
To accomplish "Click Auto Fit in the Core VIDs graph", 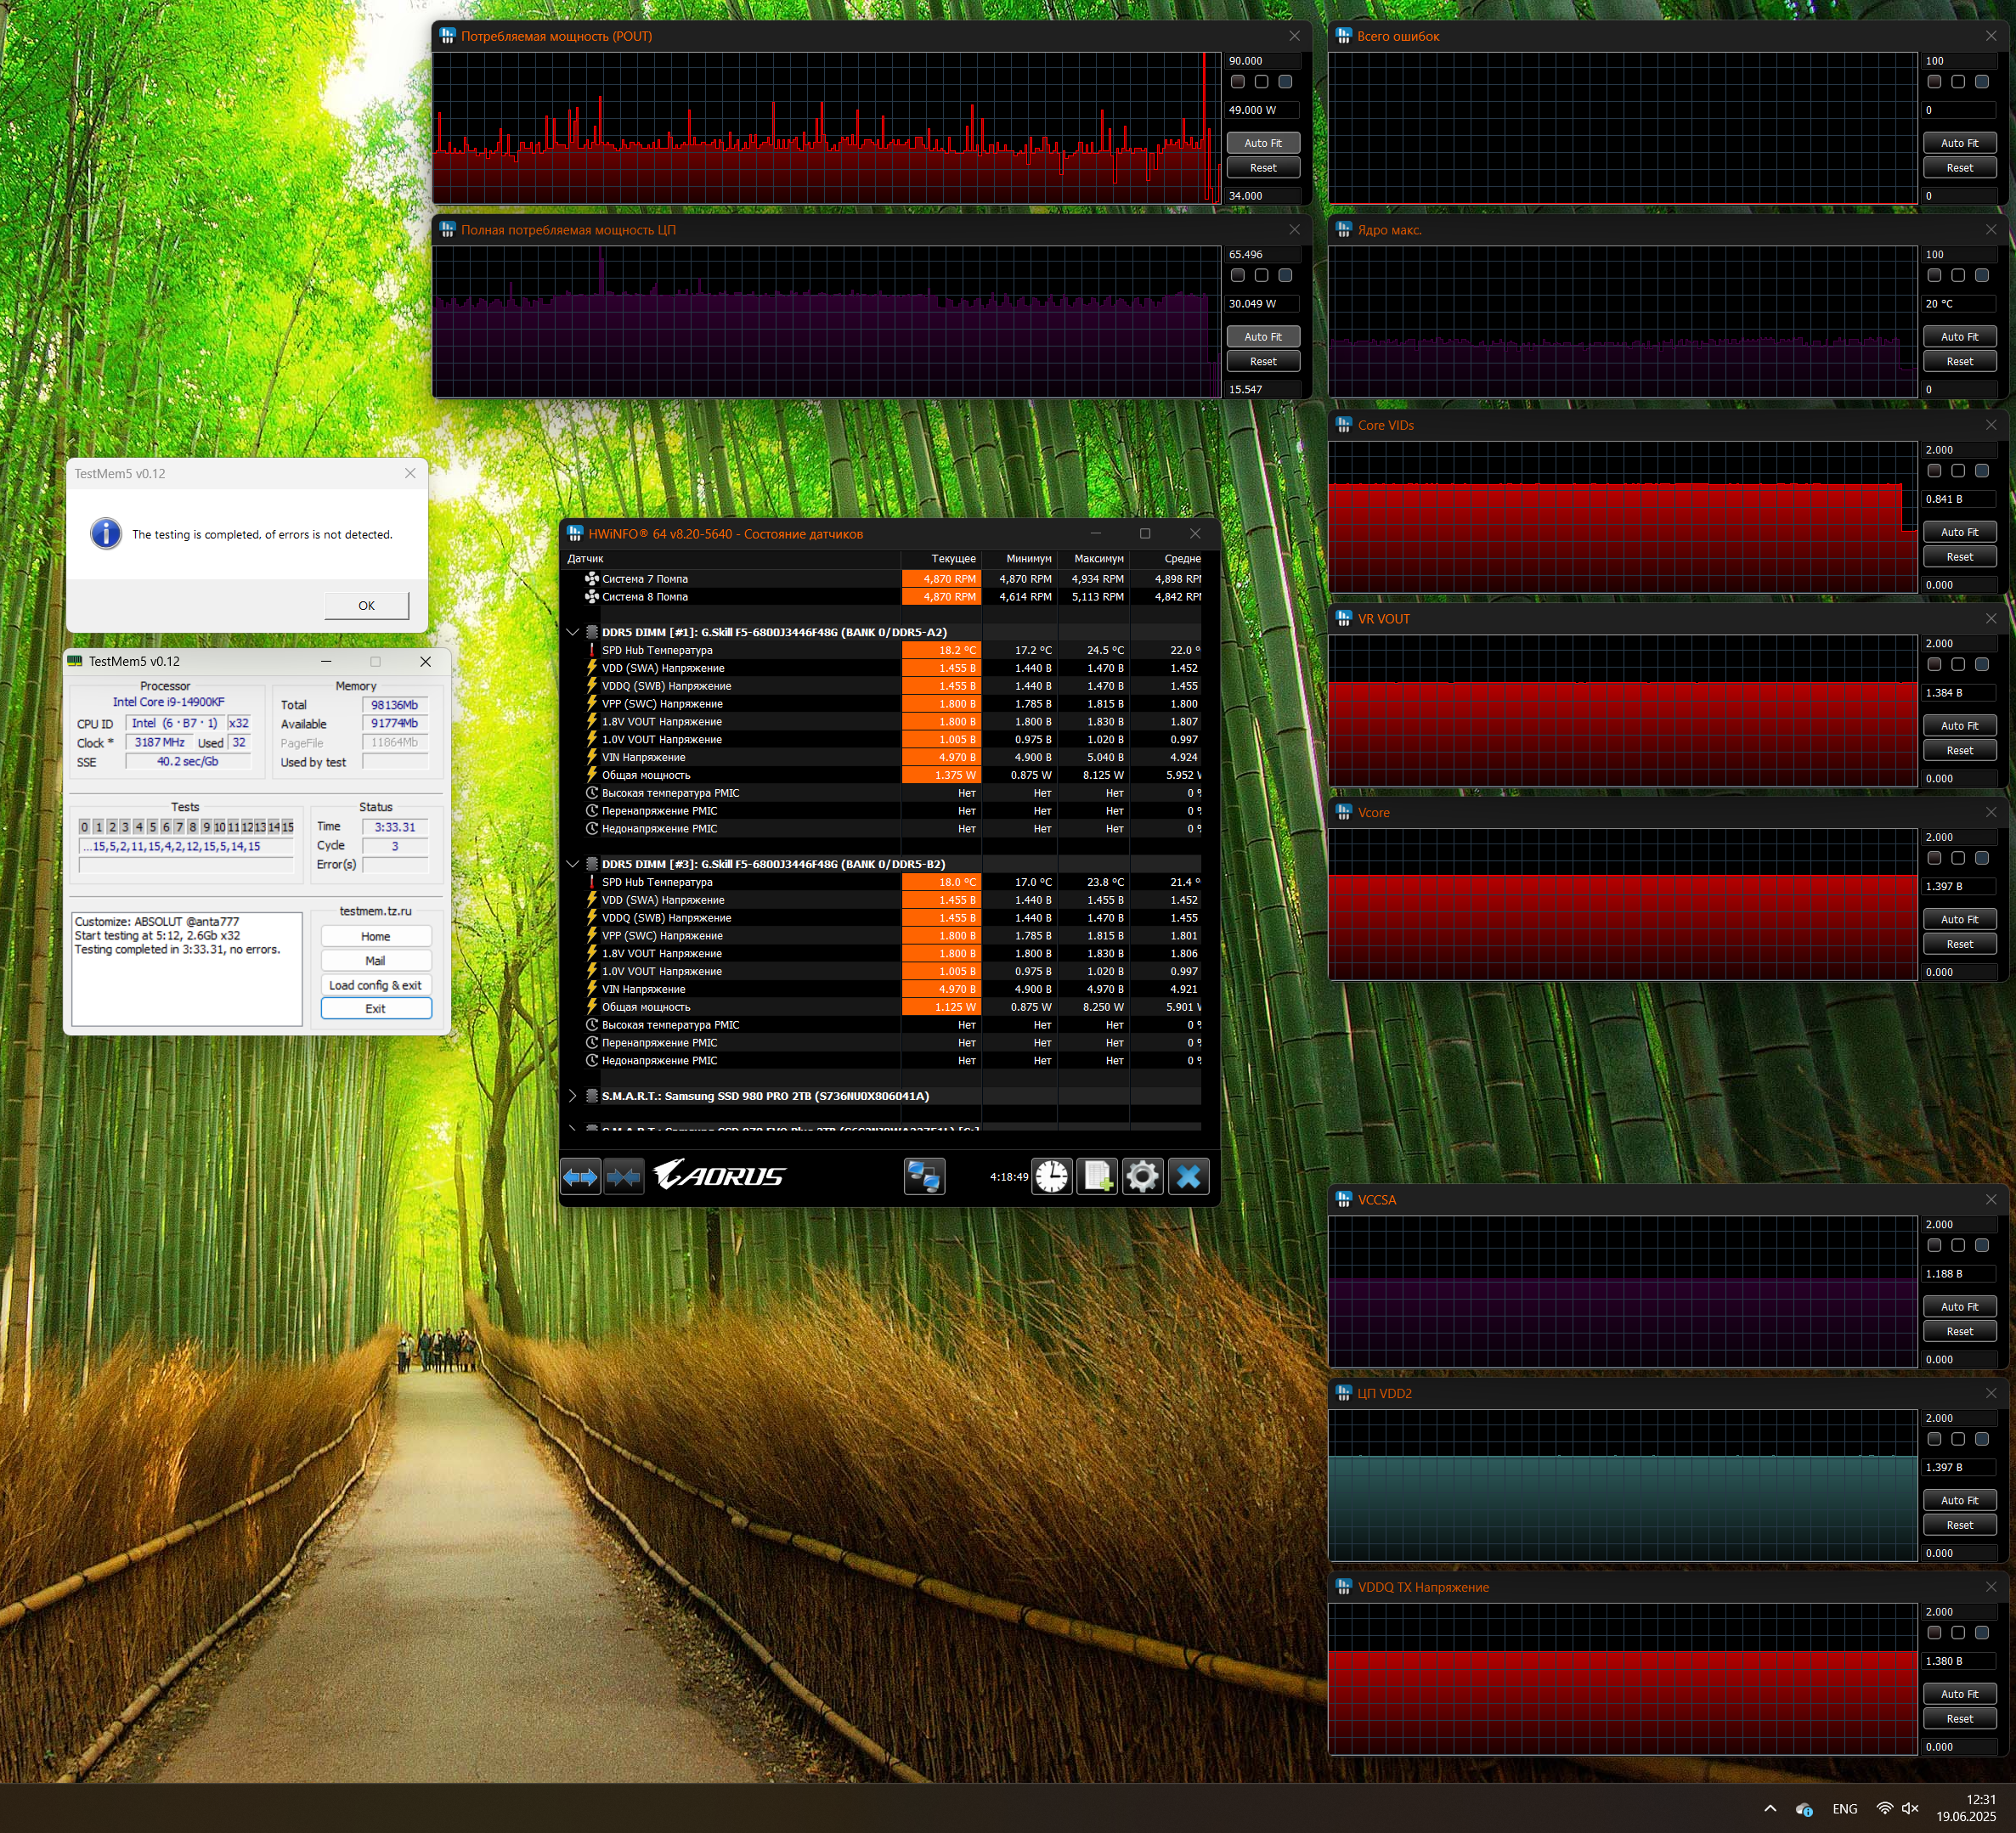I will click(x=1959, y=532).
